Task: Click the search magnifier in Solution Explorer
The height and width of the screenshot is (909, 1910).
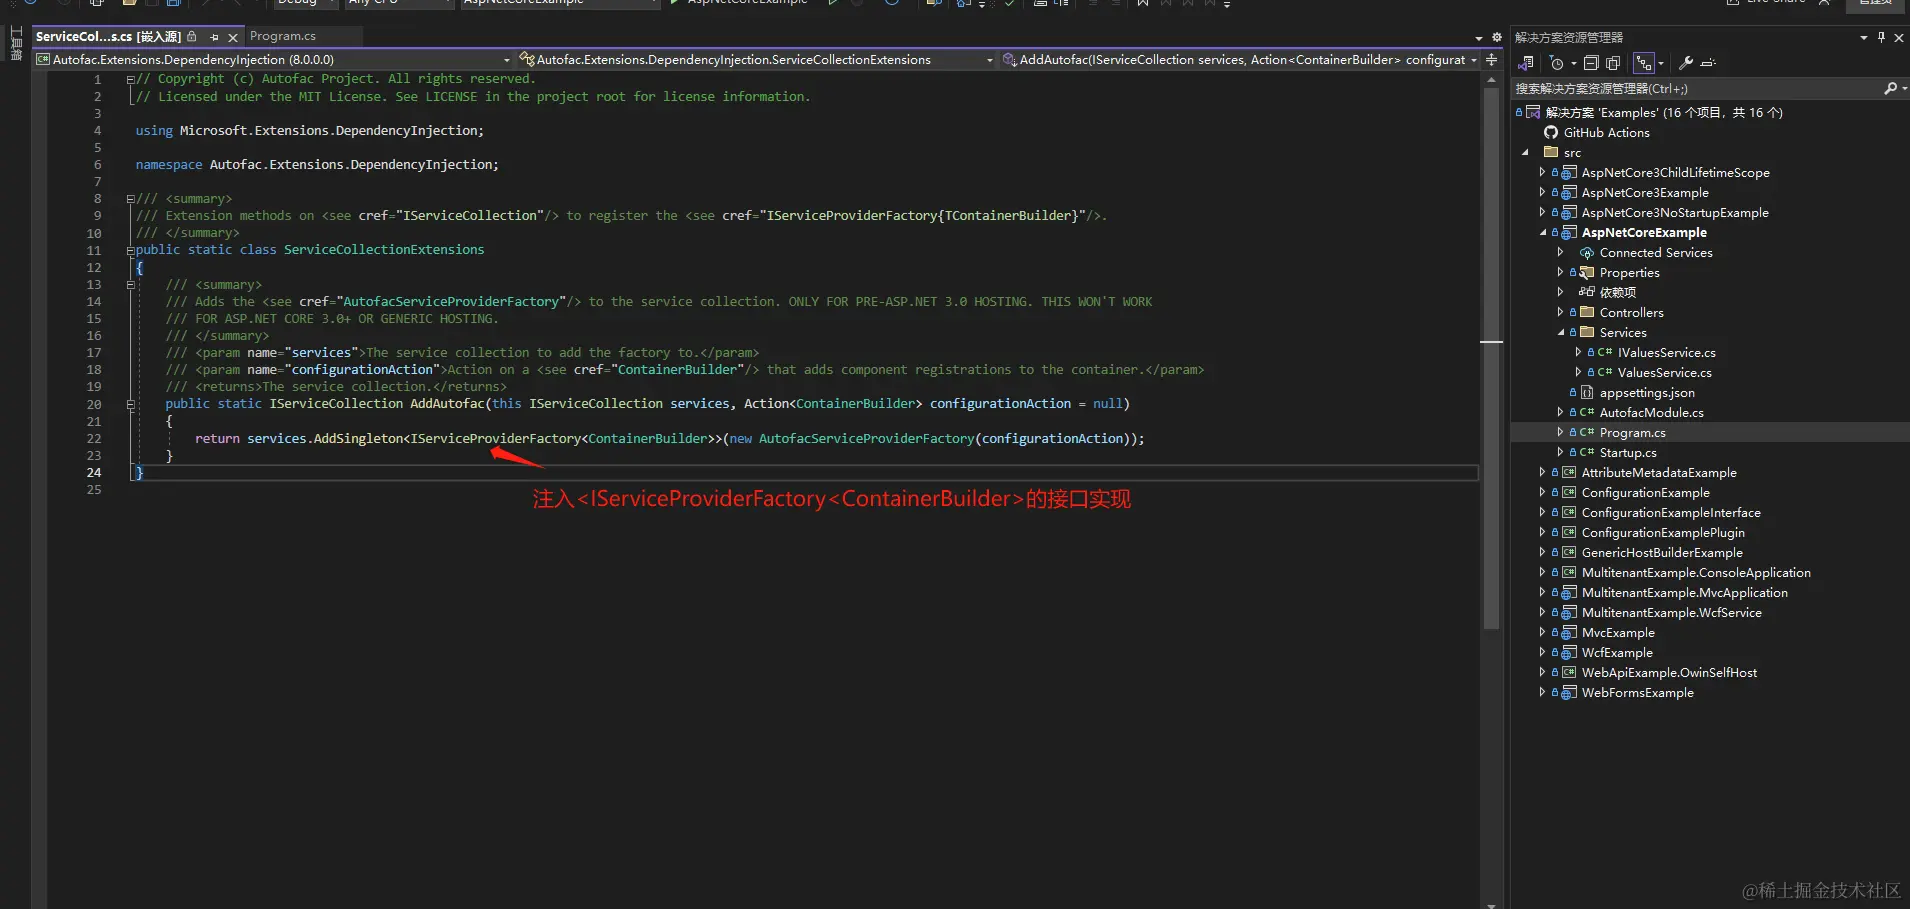Action: point(1890,89)
